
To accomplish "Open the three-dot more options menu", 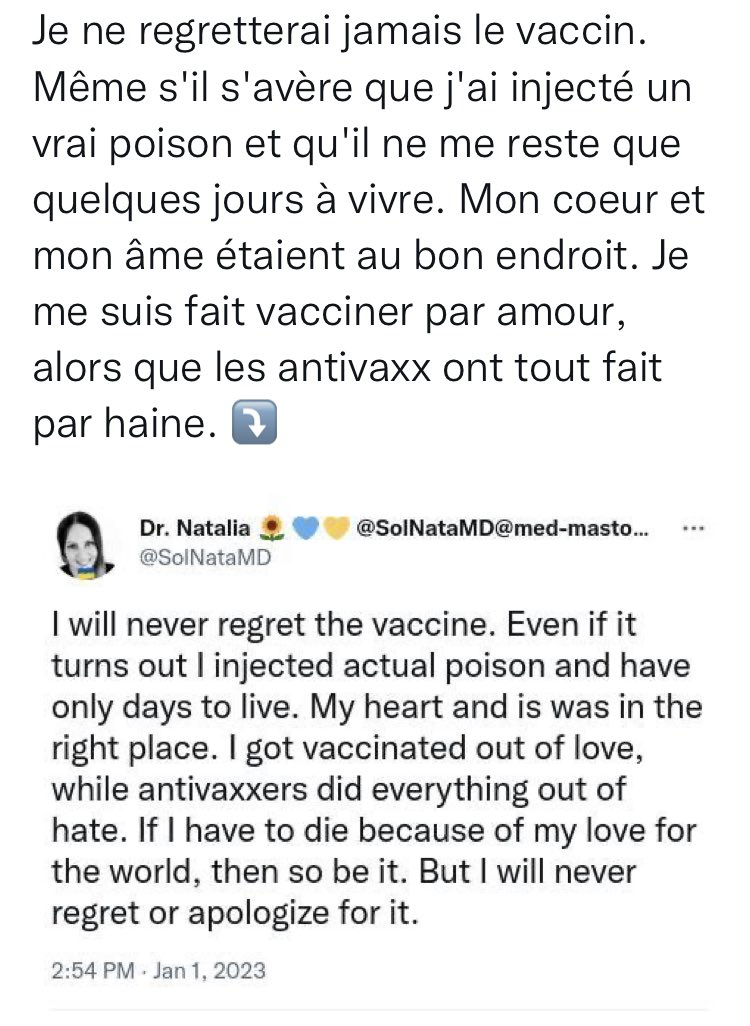I will click(x=690, y=530).
